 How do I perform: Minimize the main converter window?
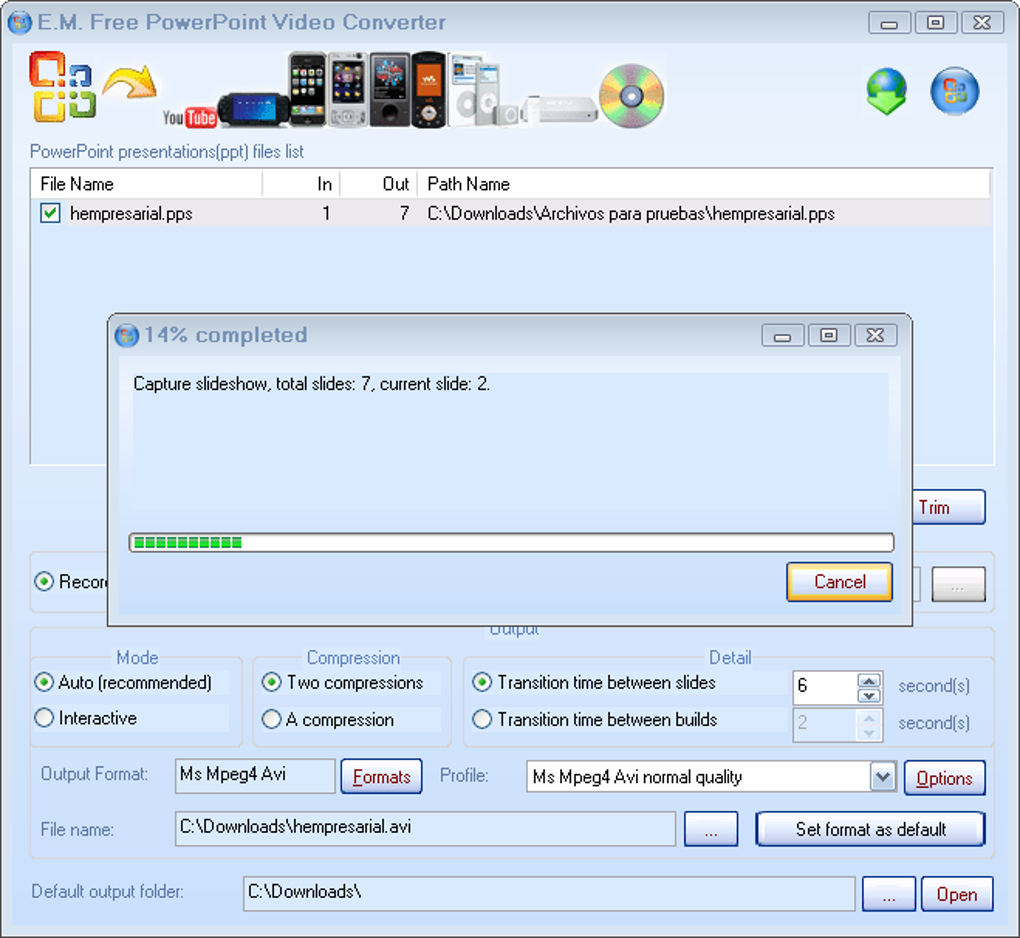click(889, 23)
